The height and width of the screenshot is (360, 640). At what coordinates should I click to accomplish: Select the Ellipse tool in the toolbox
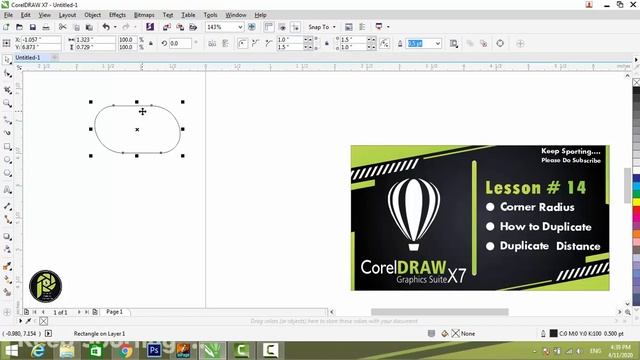(7, 160)
